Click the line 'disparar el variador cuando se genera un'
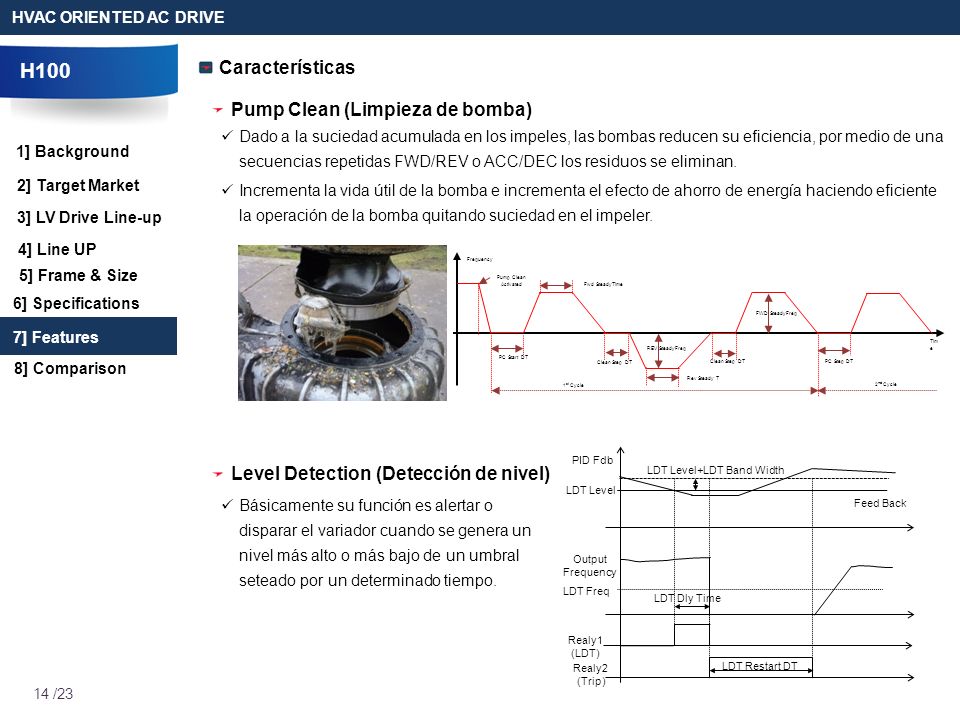The width and height of the screenshot is (960, 720). coord(385,530)
